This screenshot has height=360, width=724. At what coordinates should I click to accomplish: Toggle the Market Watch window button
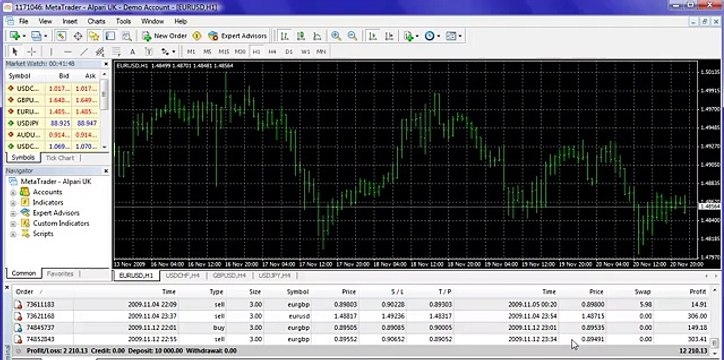[x=61, y=36]
